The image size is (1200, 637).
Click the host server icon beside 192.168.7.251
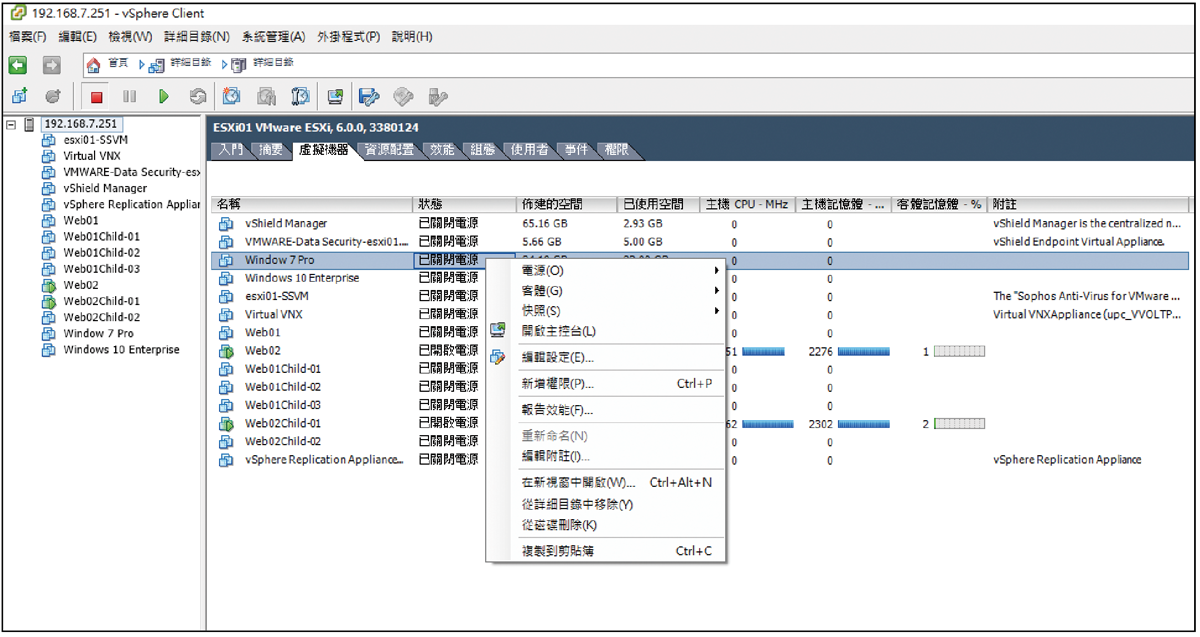coord(29,124)
